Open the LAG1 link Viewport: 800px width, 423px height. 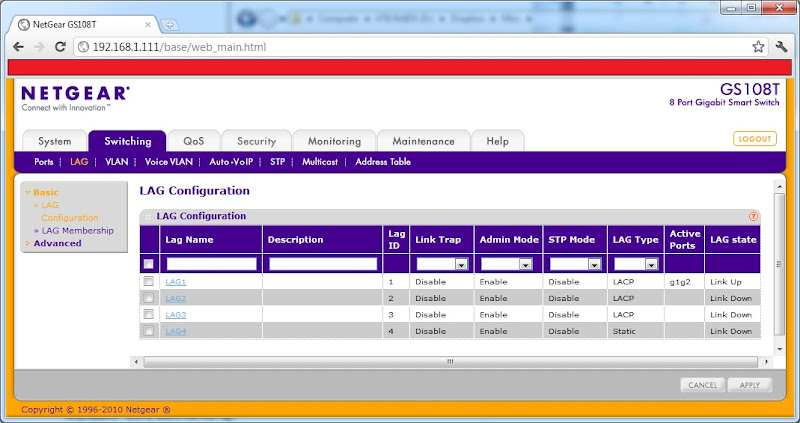176,282
